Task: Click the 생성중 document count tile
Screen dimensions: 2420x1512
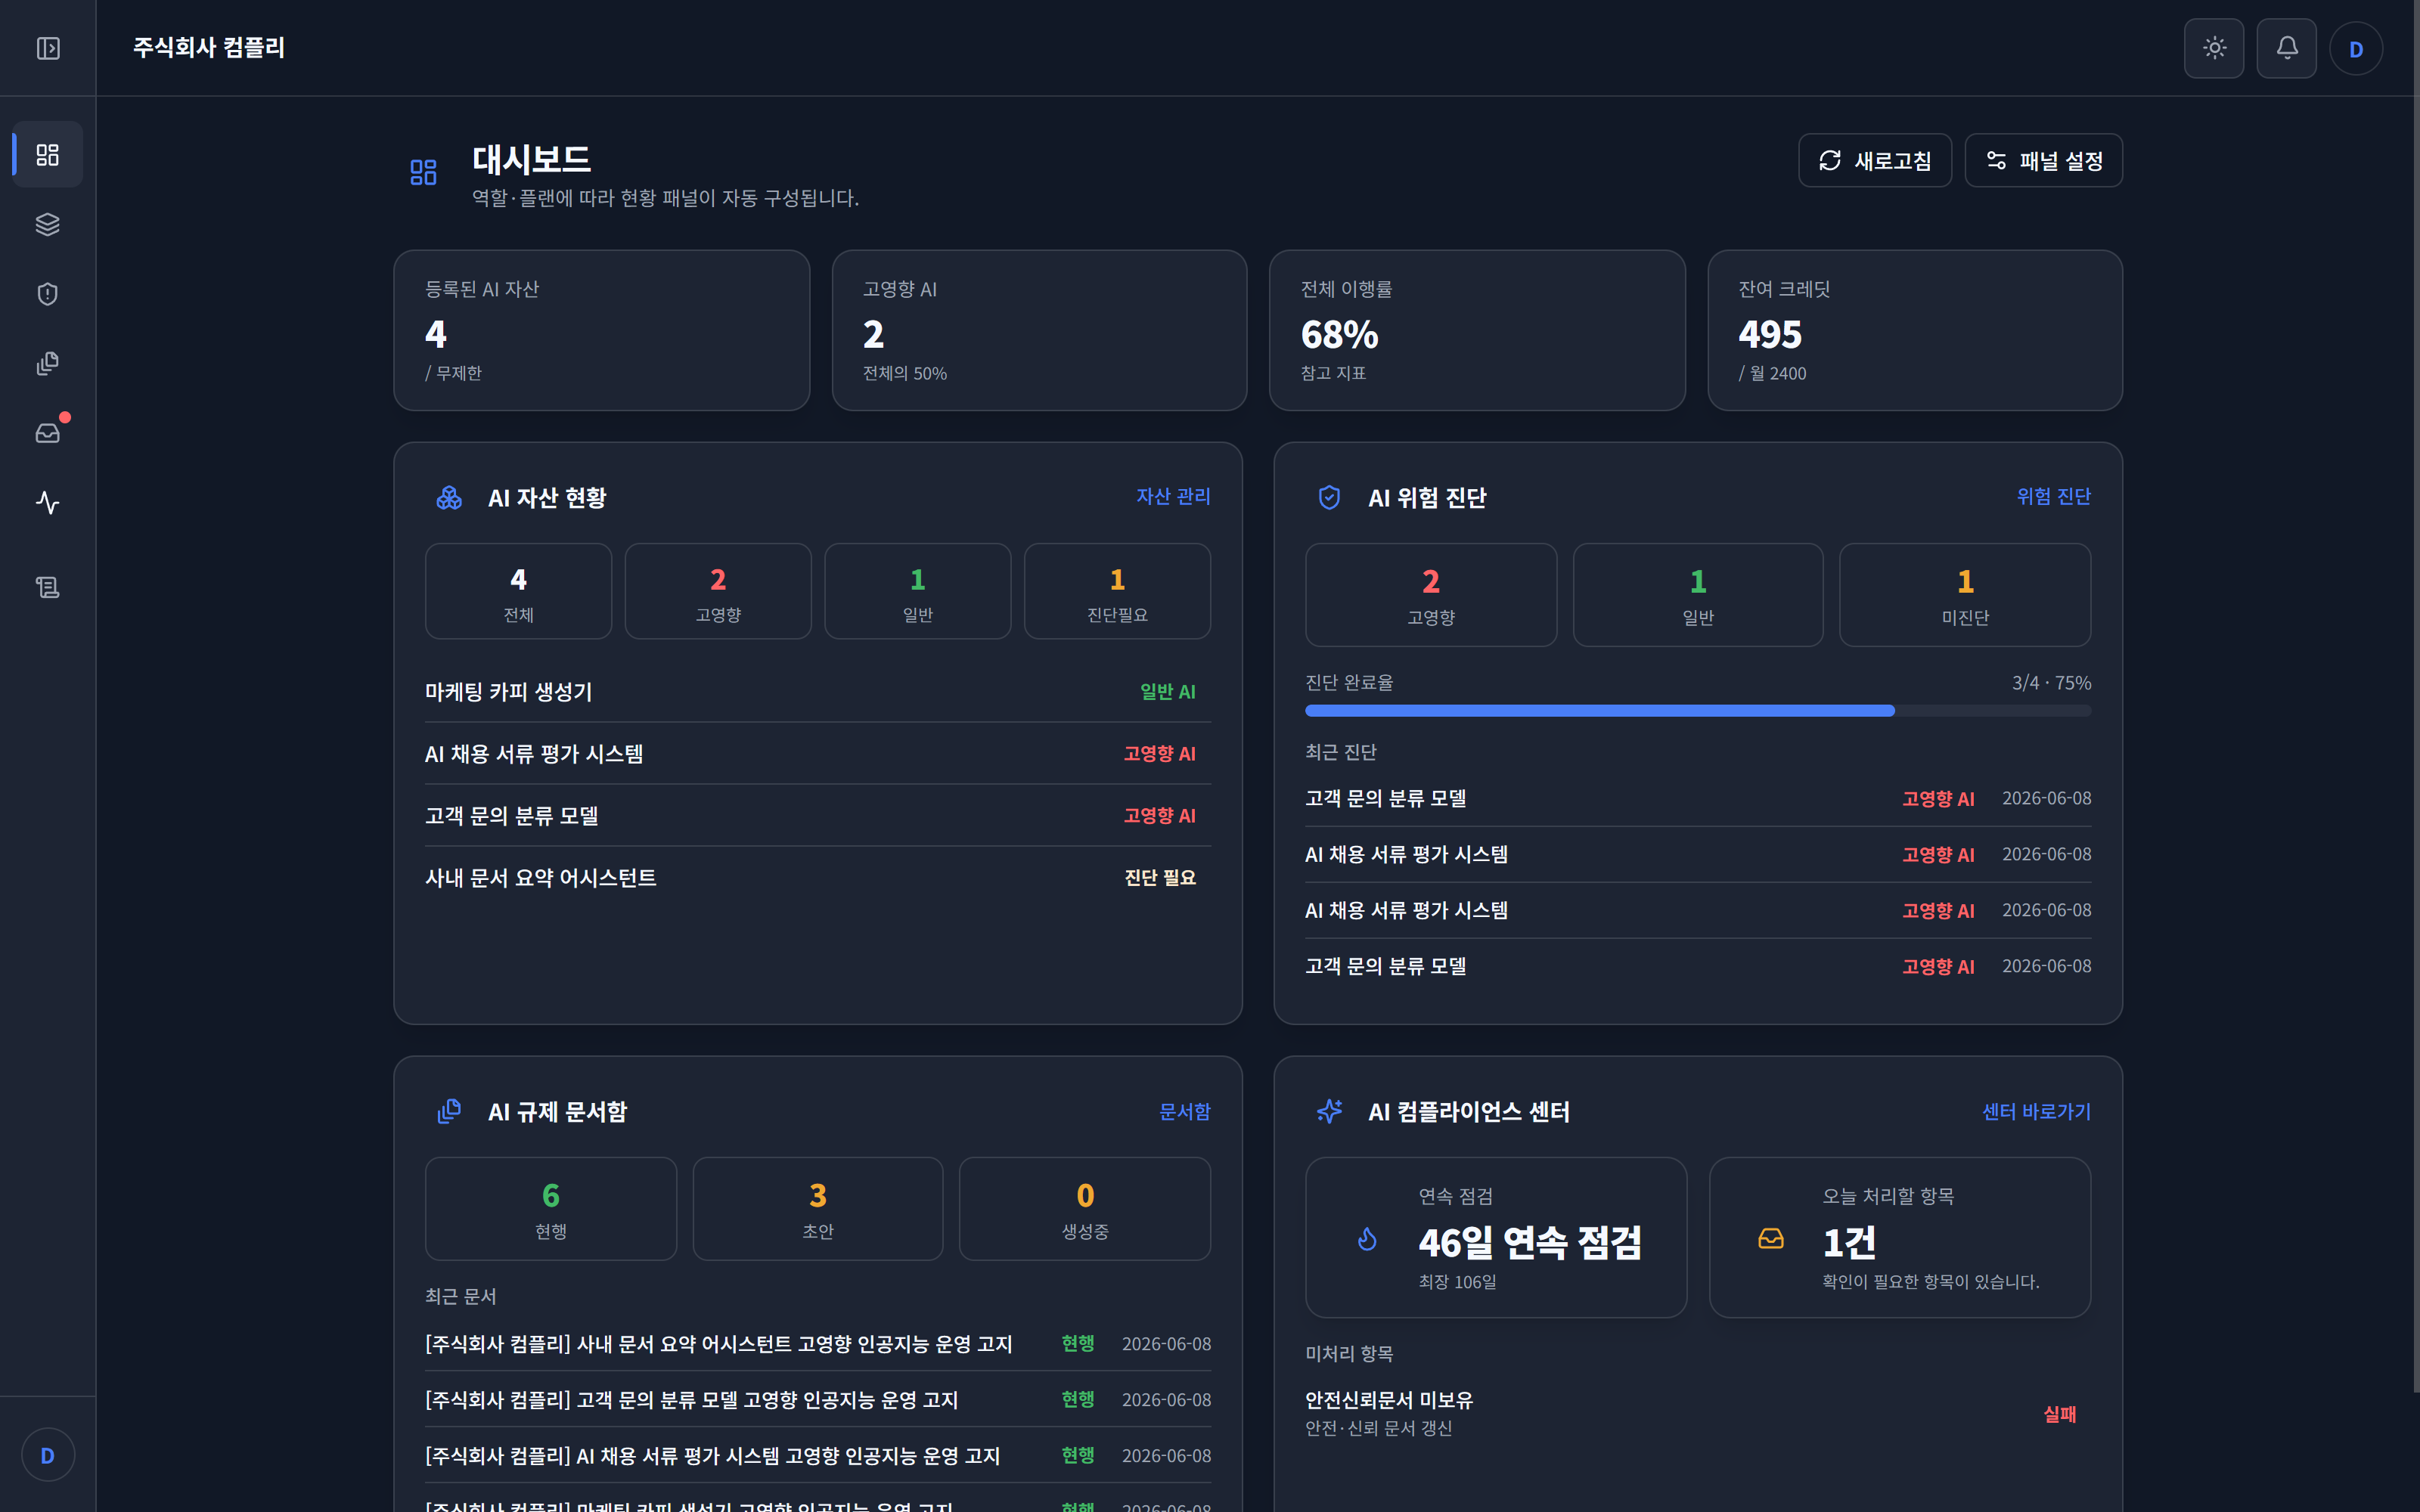Action: tap(1085, 1209)
